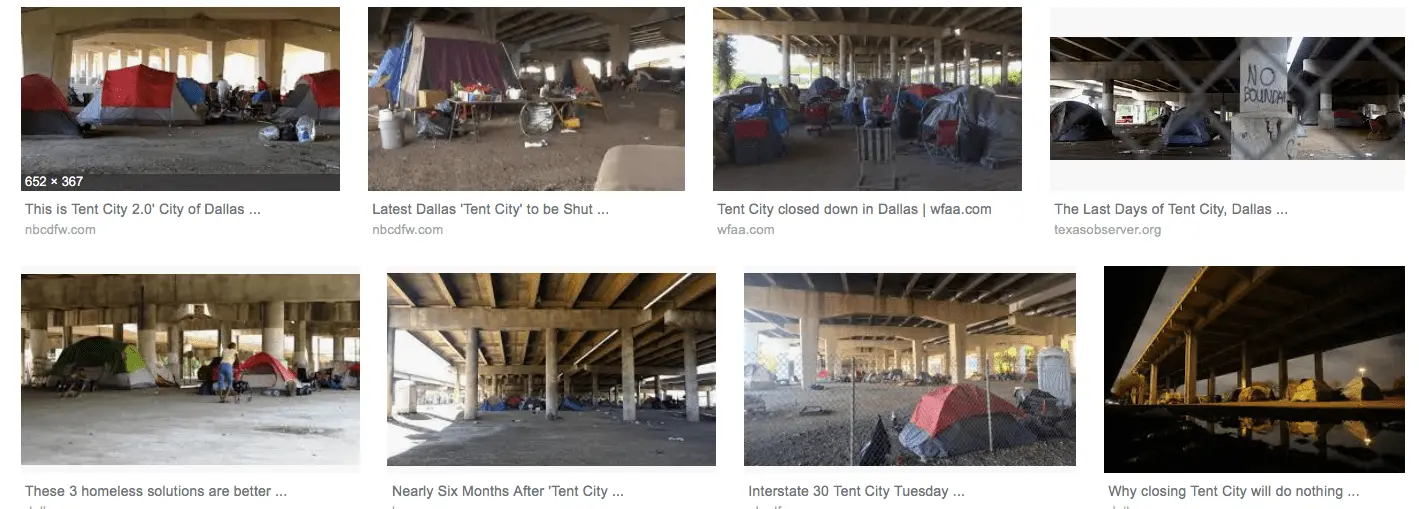Click 'This is Tent City 2.0' City of Dallas title
The height and width of the screenshot is (509, 1419).
click(143, 210)
